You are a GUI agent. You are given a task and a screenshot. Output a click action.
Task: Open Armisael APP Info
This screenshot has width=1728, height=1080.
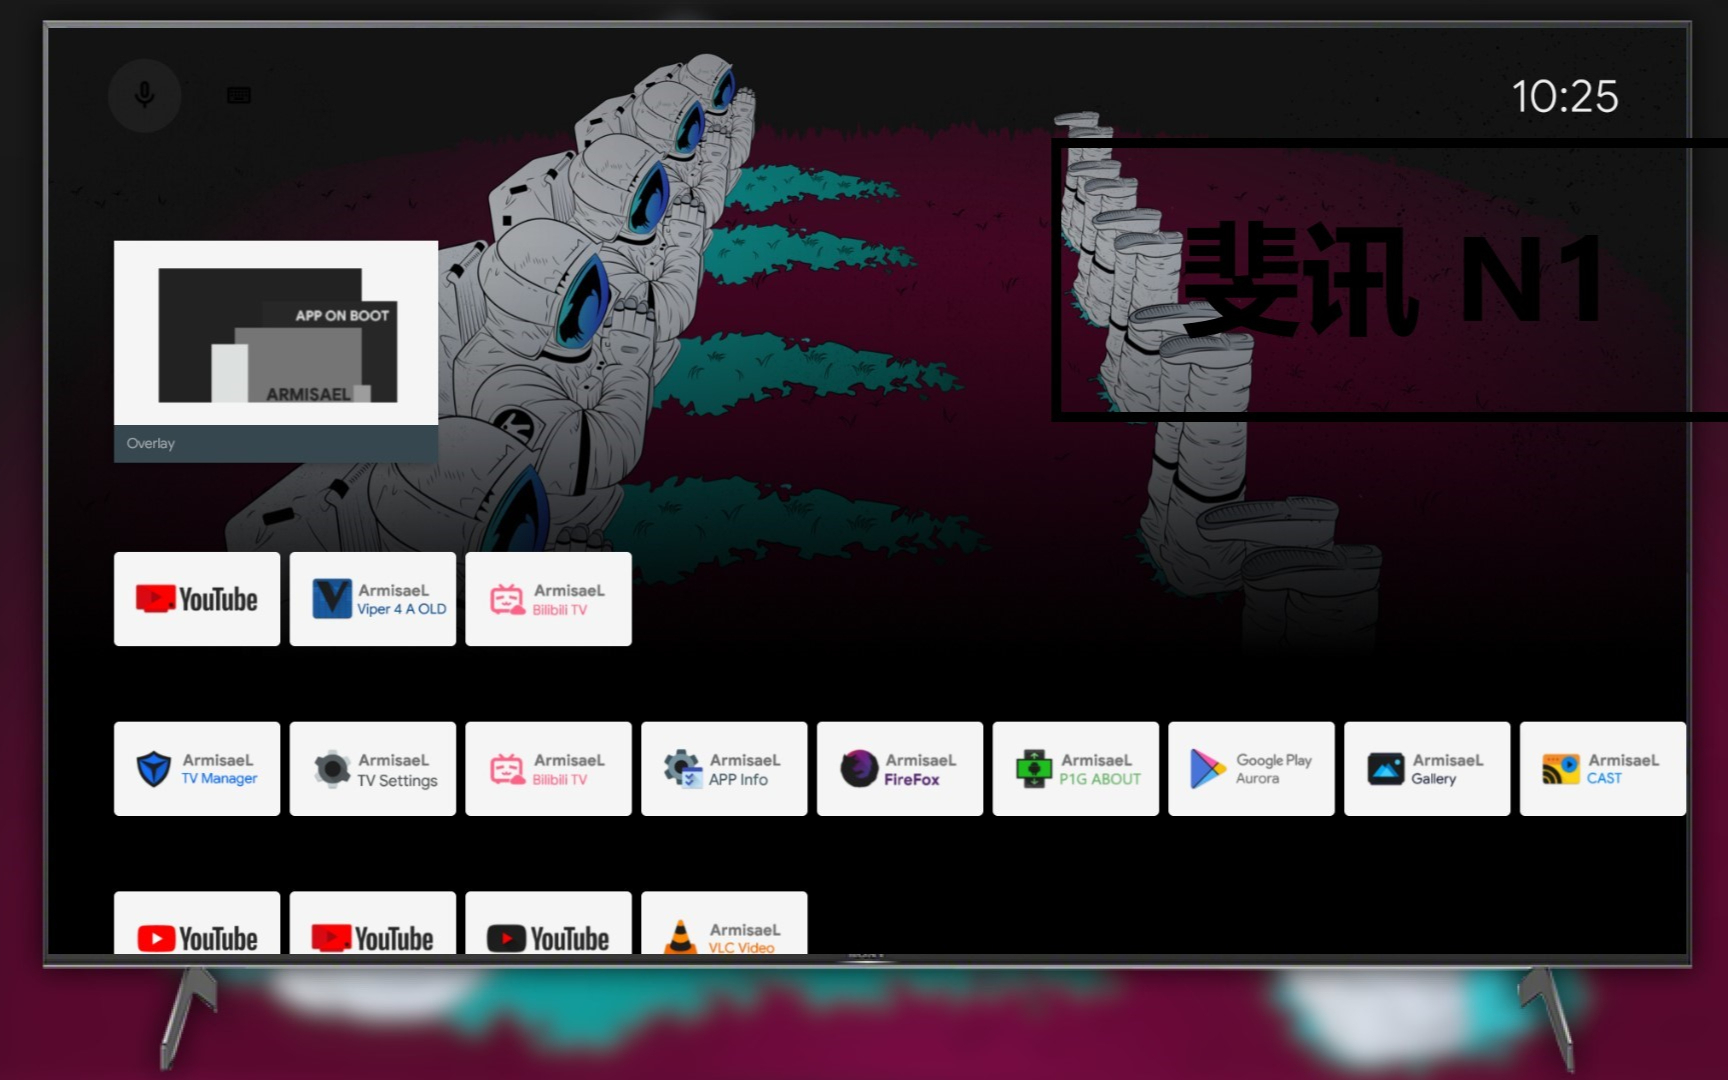pyautogui.click(x=724, y=769)
